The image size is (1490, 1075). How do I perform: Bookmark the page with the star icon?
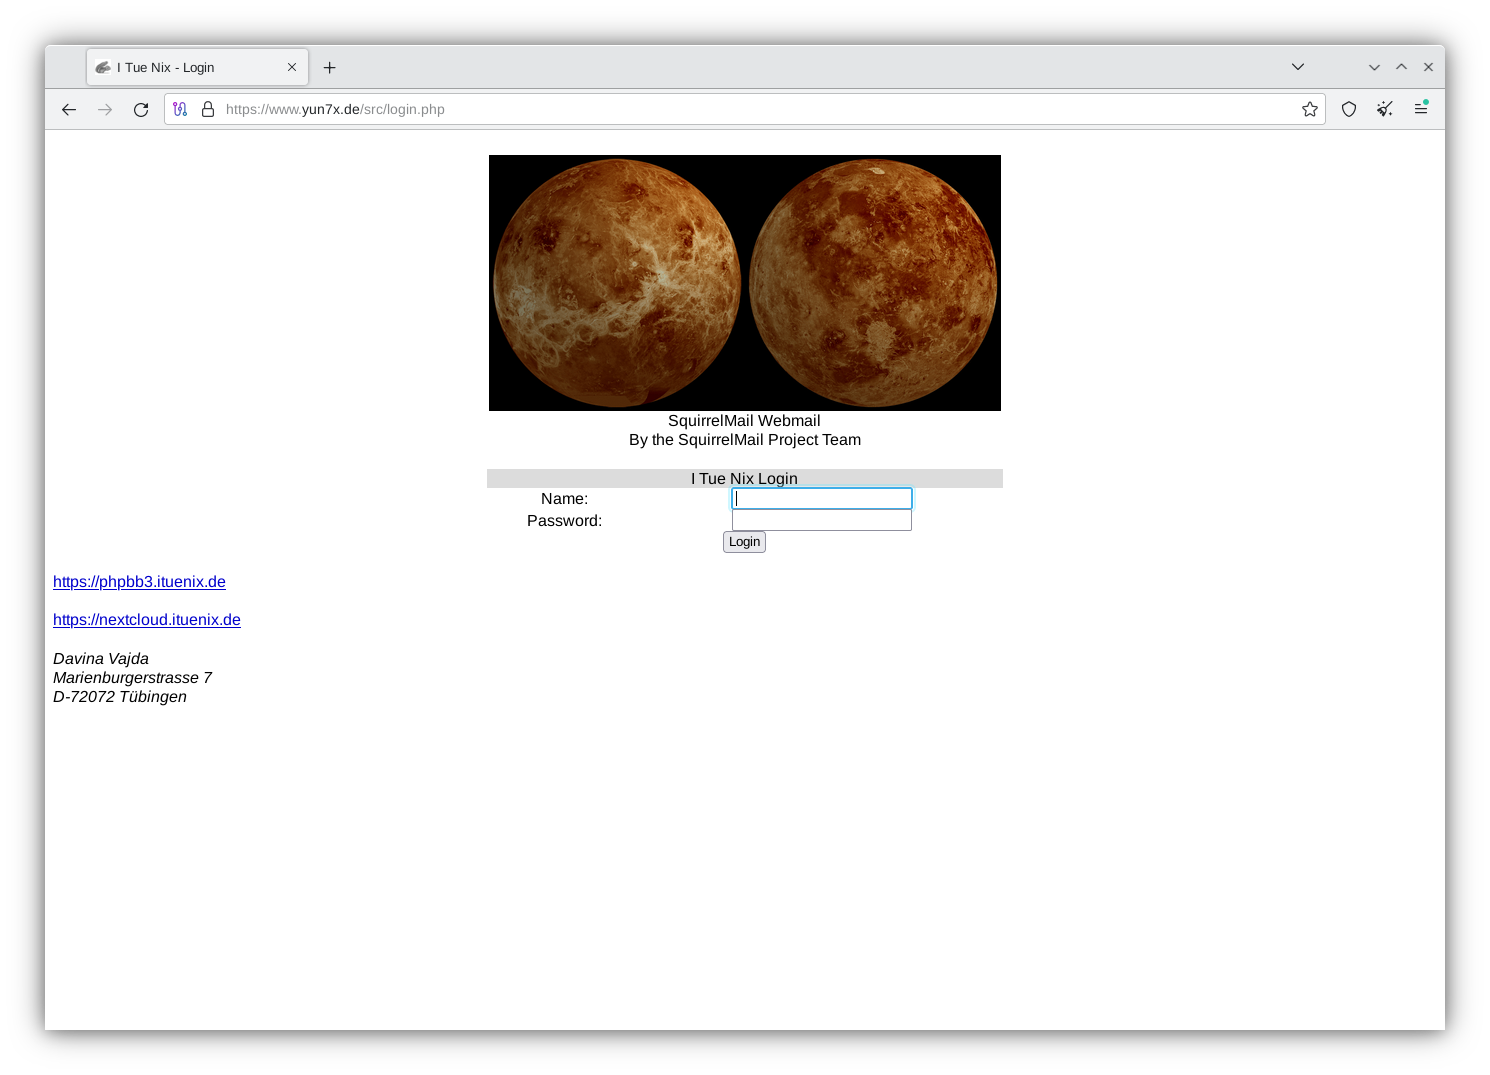coord(1310,109)
